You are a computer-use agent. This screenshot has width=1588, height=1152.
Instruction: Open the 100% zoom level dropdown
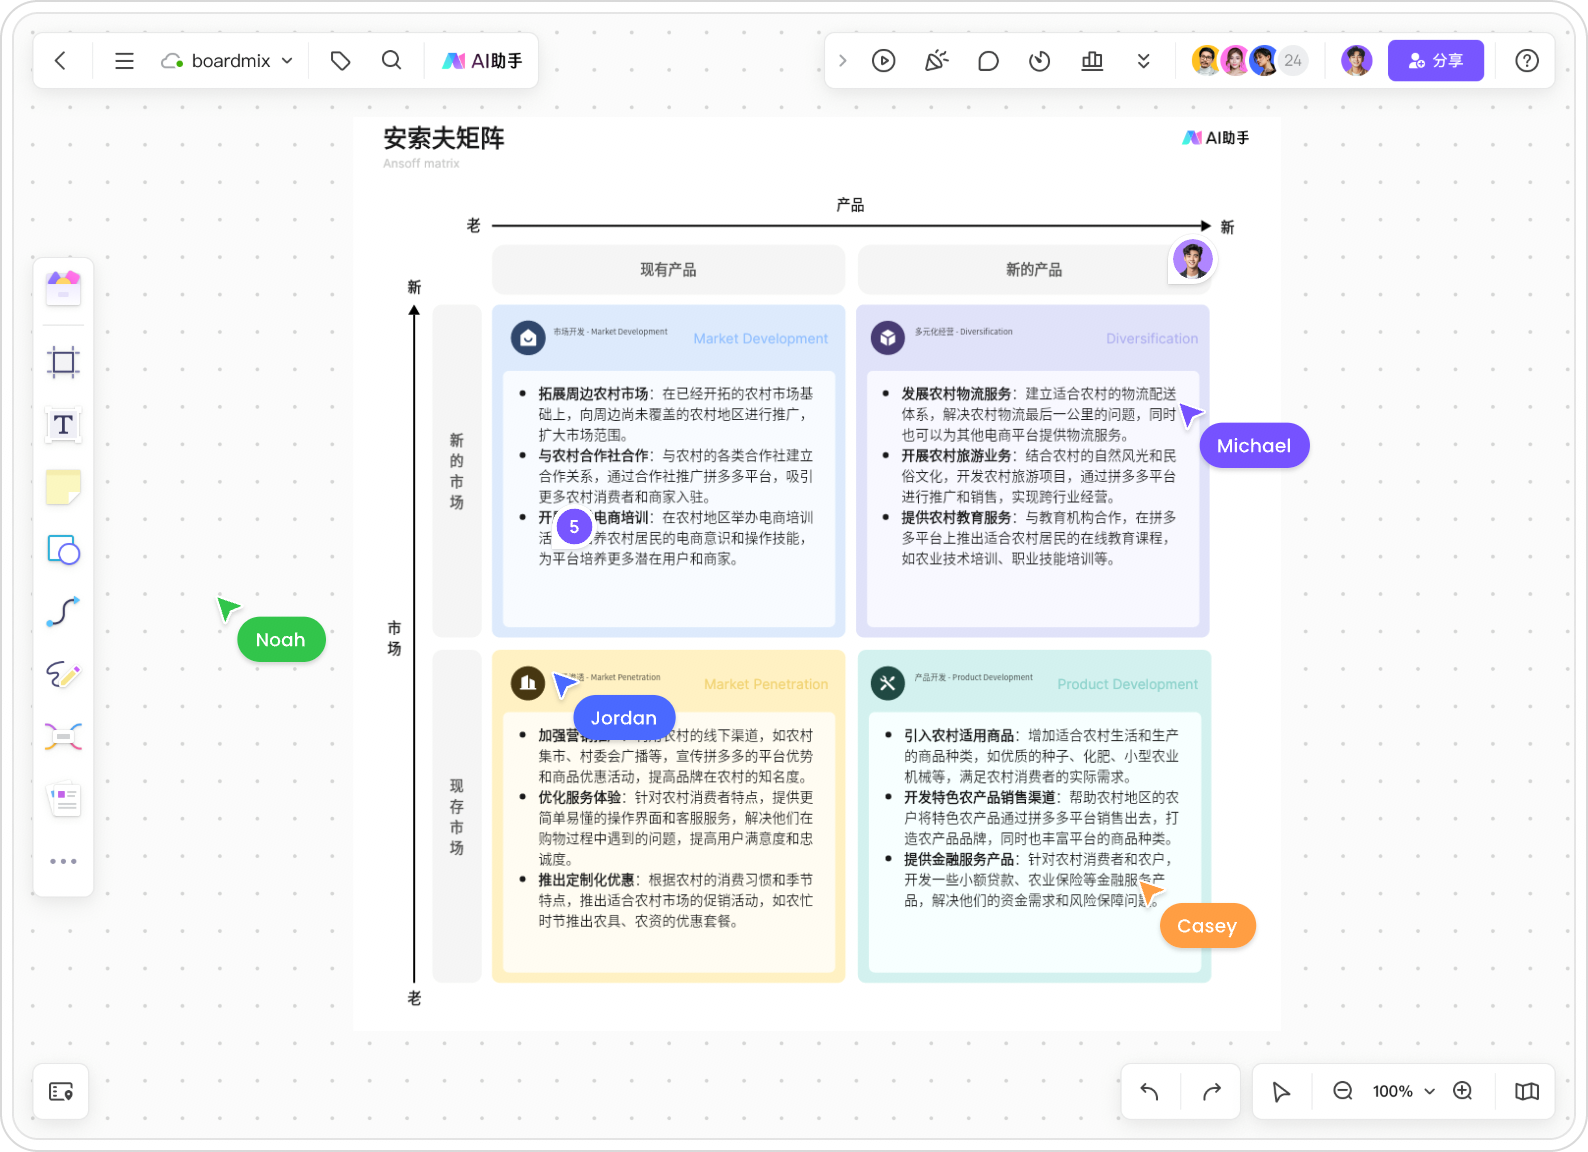point(1403,1092)
